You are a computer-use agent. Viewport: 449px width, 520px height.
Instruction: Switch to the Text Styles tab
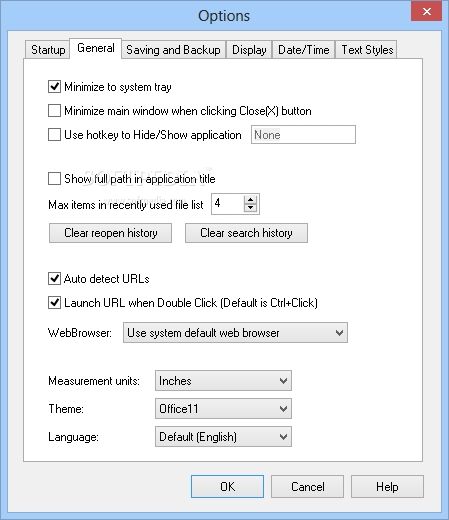tap(367, 50)
